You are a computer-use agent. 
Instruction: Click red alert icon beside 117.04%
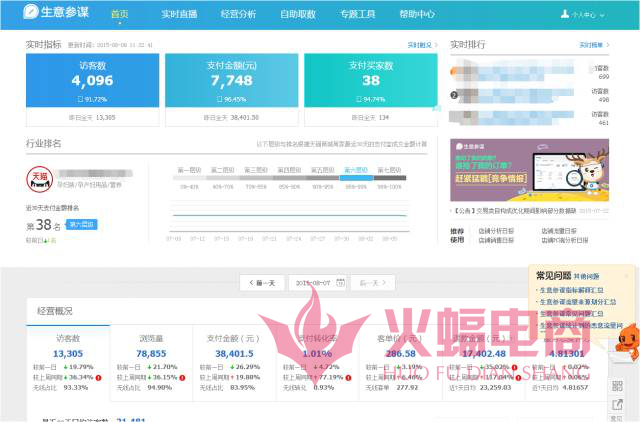coord(518,378)
